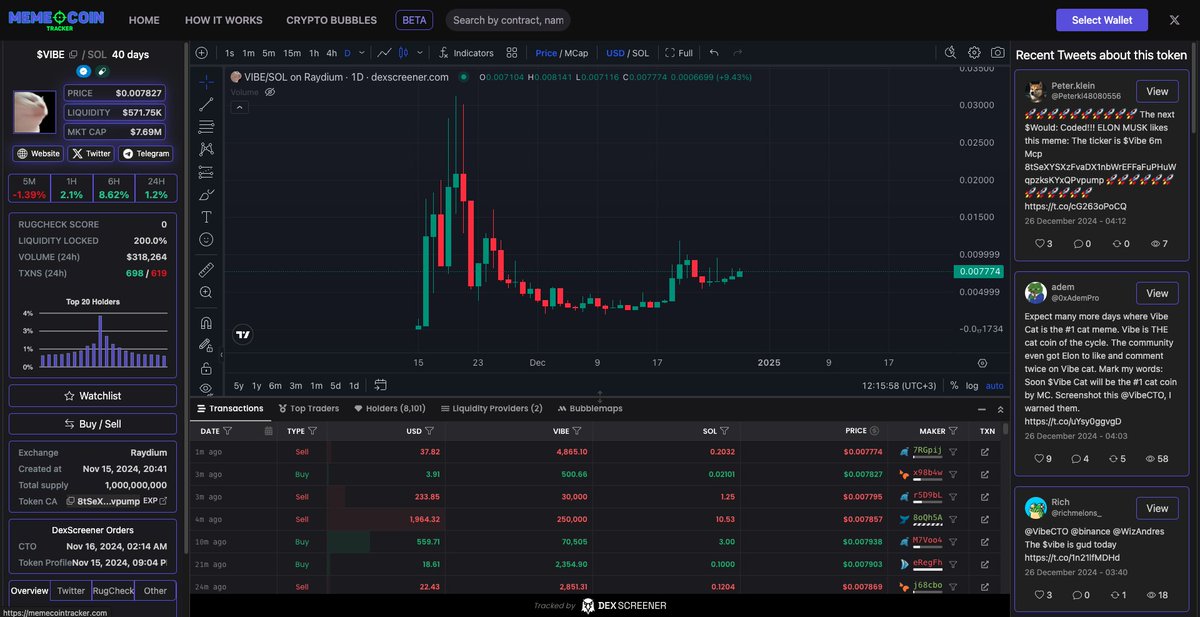This screenshot has width=1200, height=617.
Task: Open chart timezone selector 12:15:58 (UTC+3)
Action: tap(899, 386)
